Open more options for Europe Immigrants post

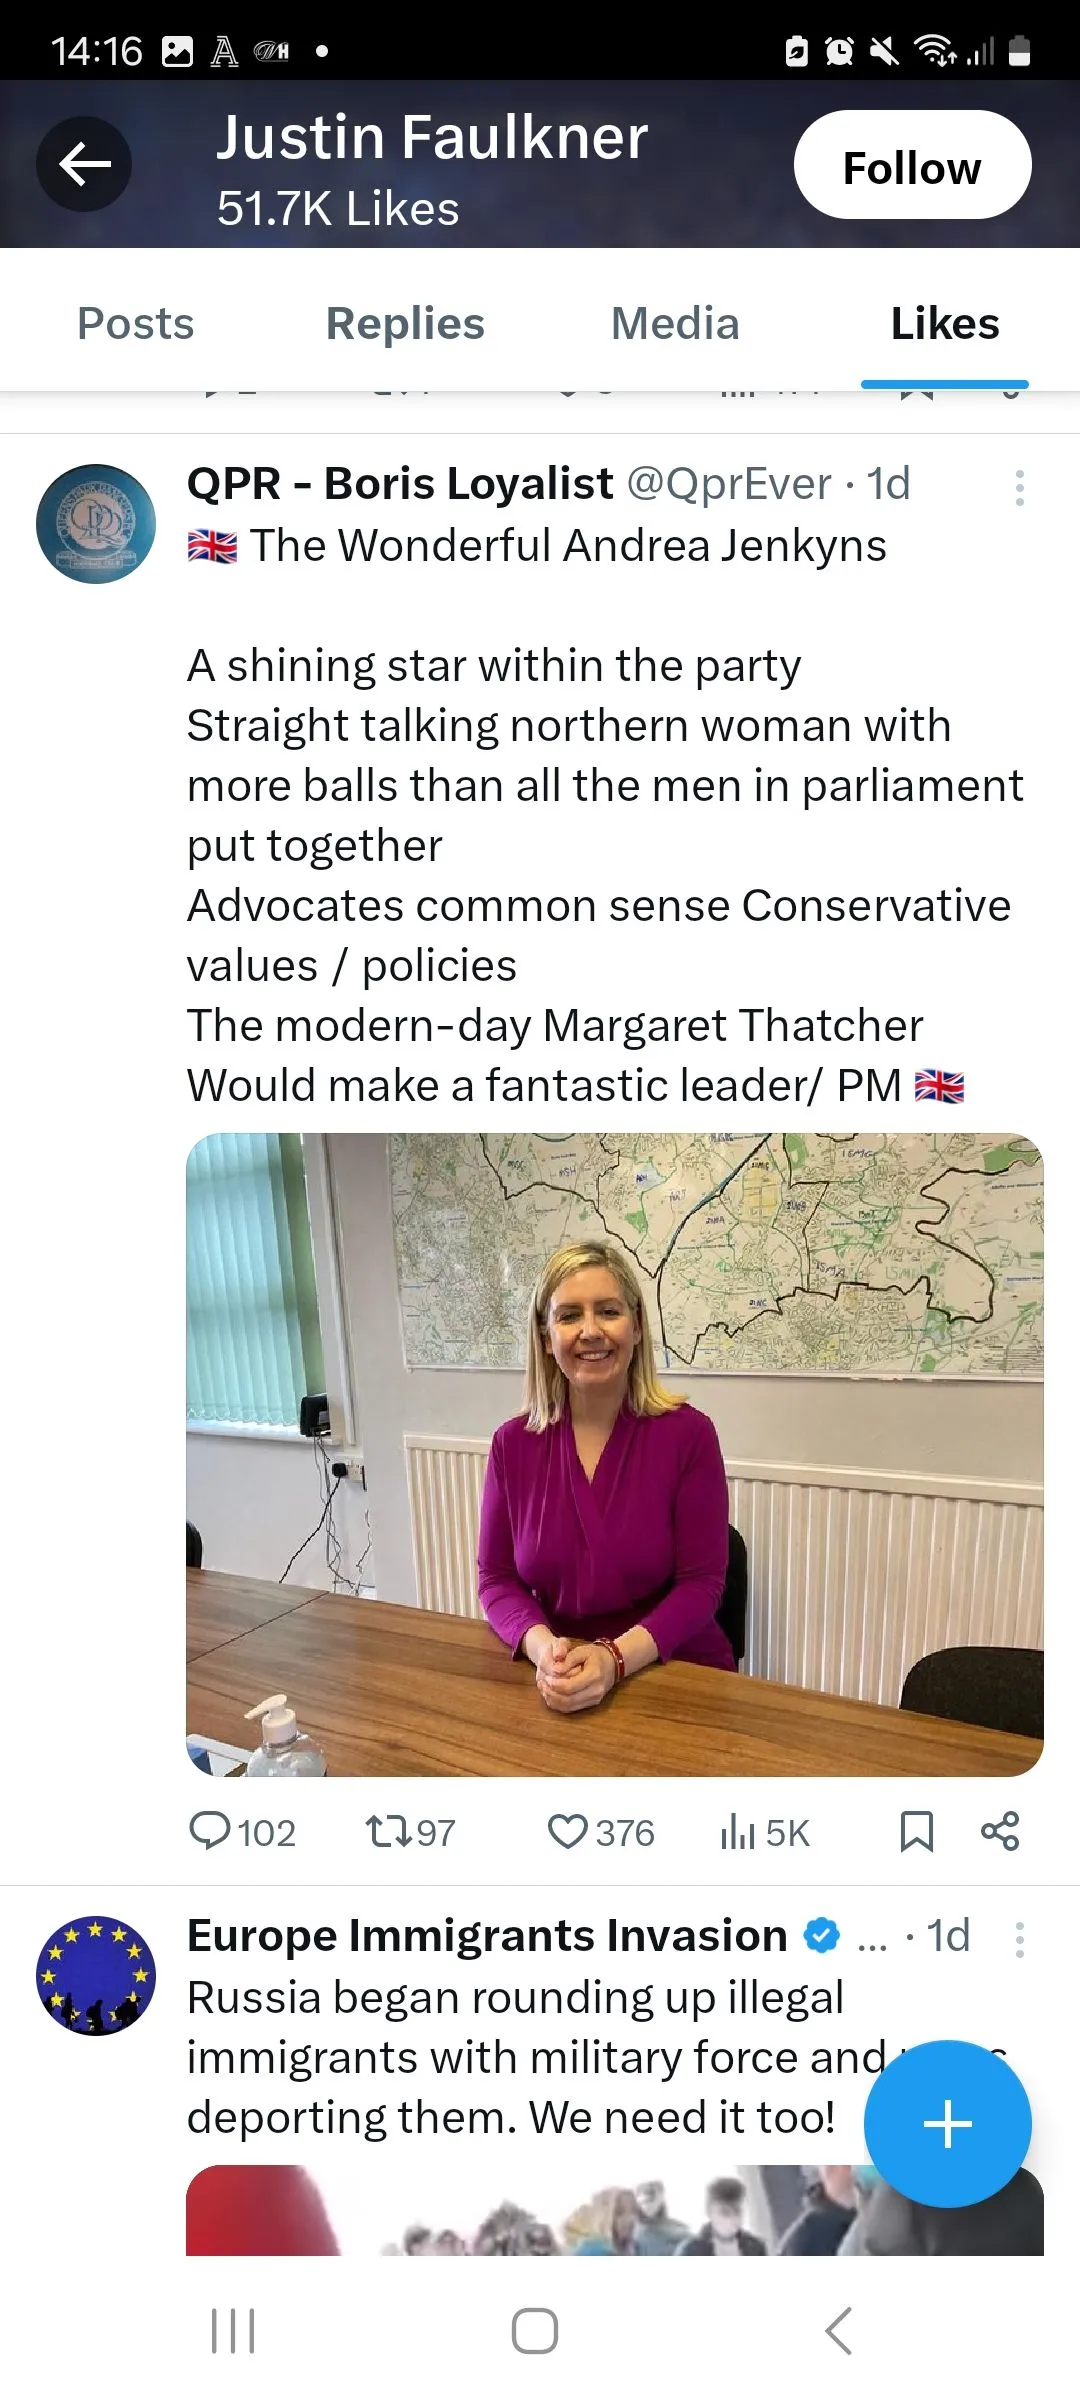[x=1019, y=1939]
